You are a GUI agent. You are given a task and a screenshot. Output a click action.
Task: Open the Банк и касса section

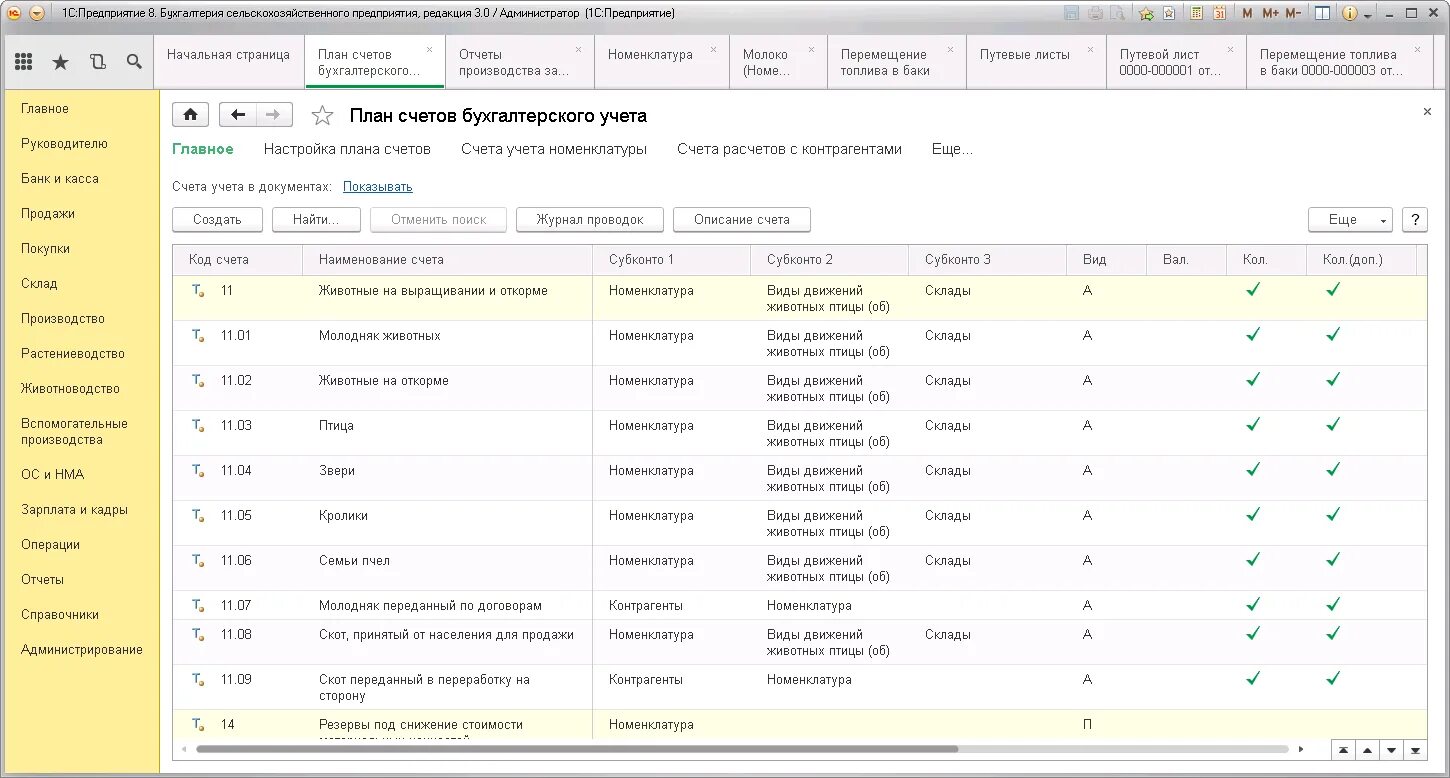pyautogui.click(x=60, y=179)
